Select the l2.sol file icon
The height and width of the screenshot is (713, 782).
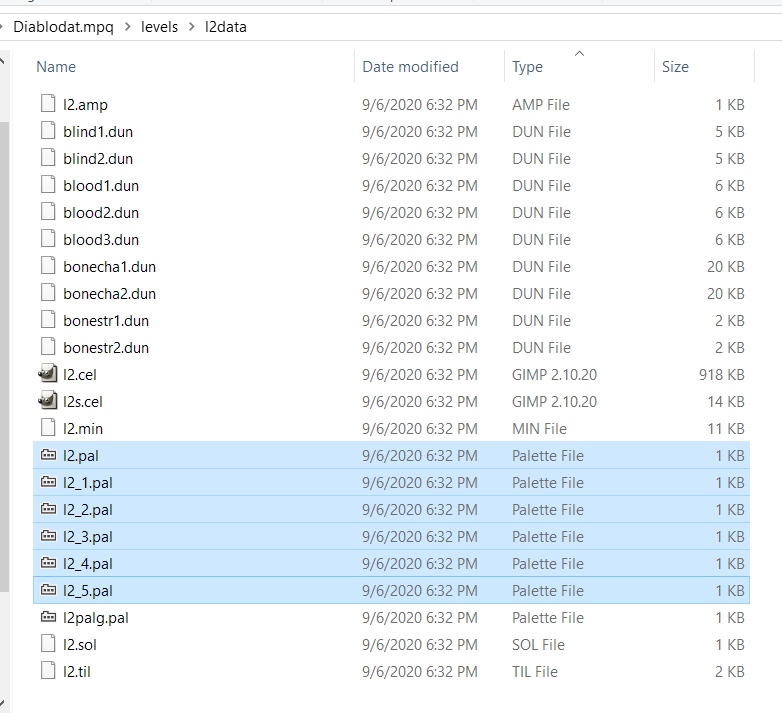pos(48,643)
